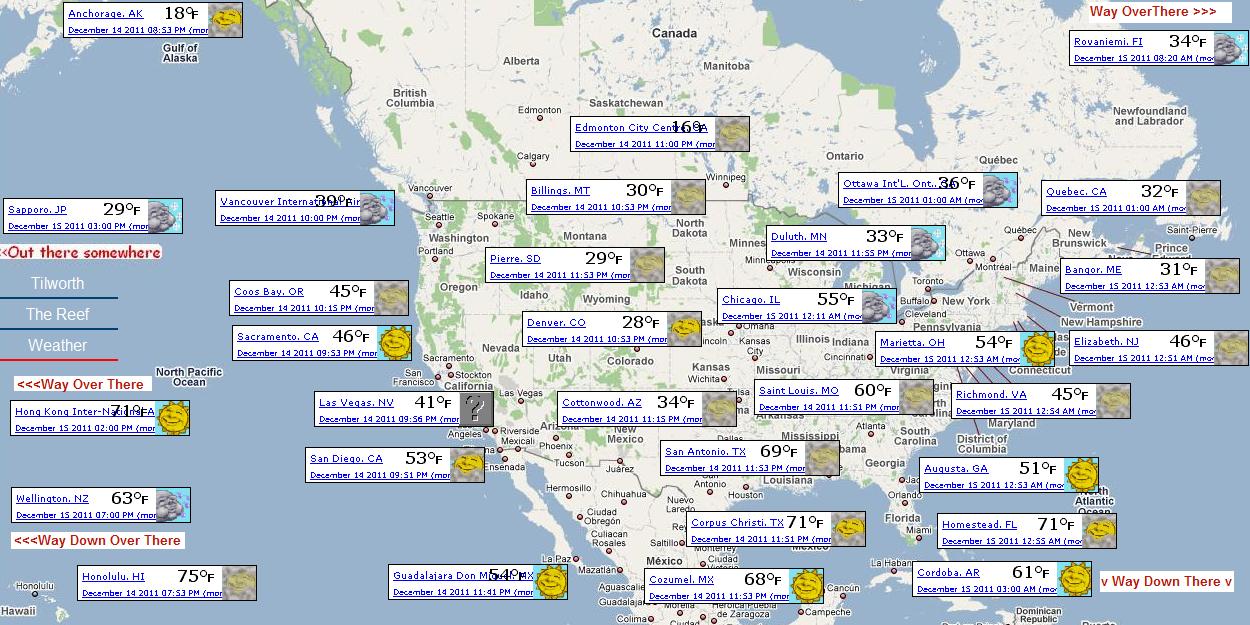This screenshot has height=625, width=1250.
Task: Click the Homestead, FL weather condition icon
Action: point(1099,531)
